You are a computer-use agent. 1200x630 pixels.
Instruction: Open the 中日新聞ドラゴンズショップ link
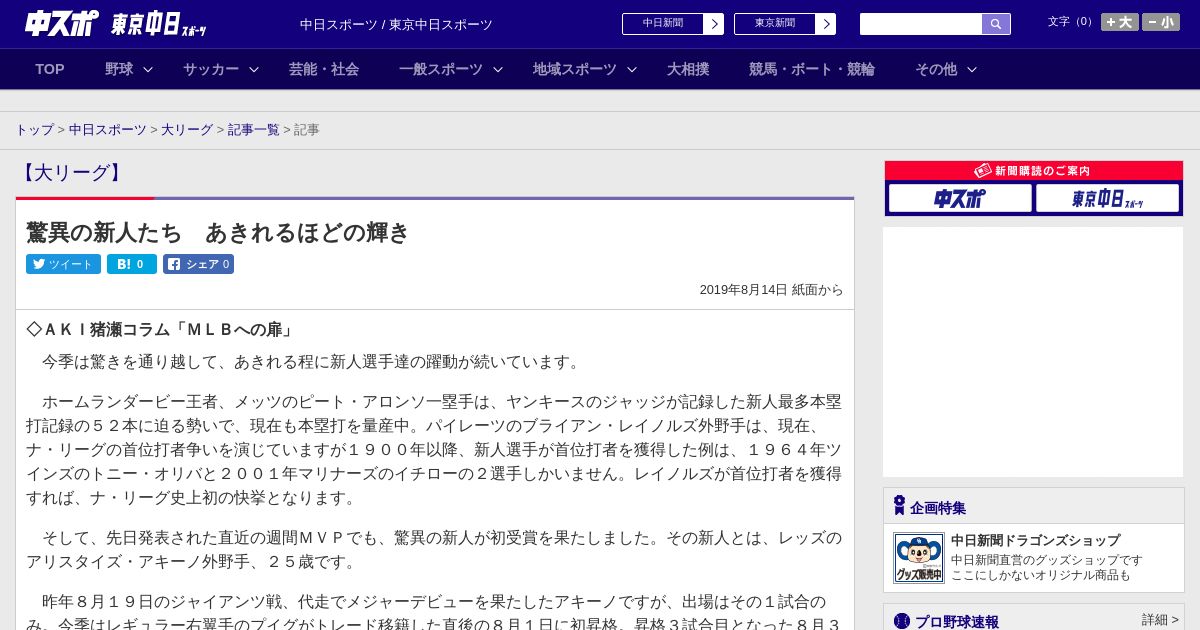(1035, 540)
